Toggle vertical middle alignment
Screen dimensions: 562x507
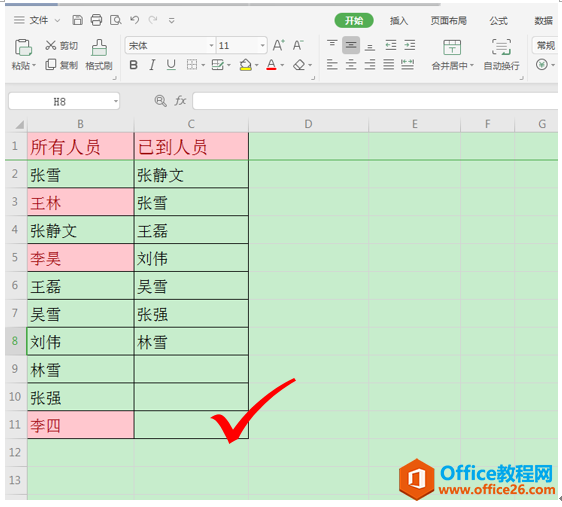[351, 45]
